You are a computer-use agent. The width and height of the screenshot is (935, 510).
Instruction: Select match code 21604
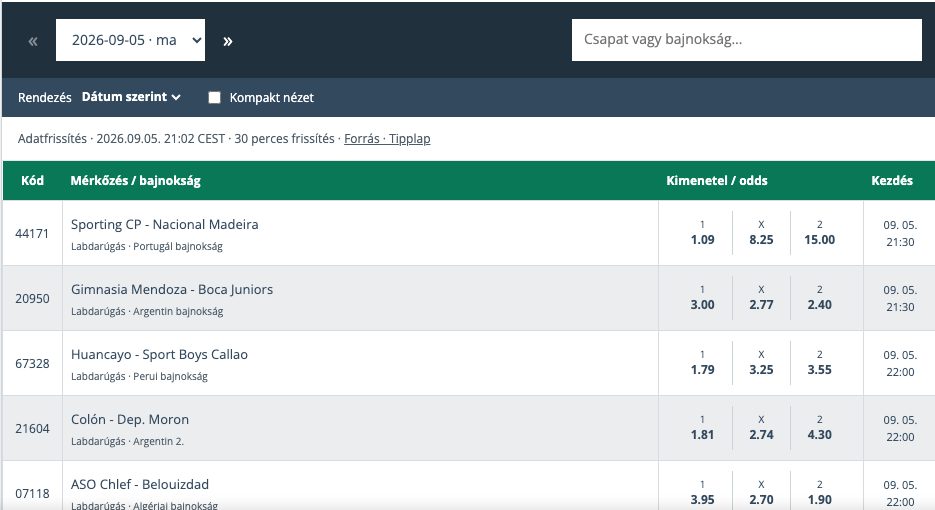[x=32, y=428]
